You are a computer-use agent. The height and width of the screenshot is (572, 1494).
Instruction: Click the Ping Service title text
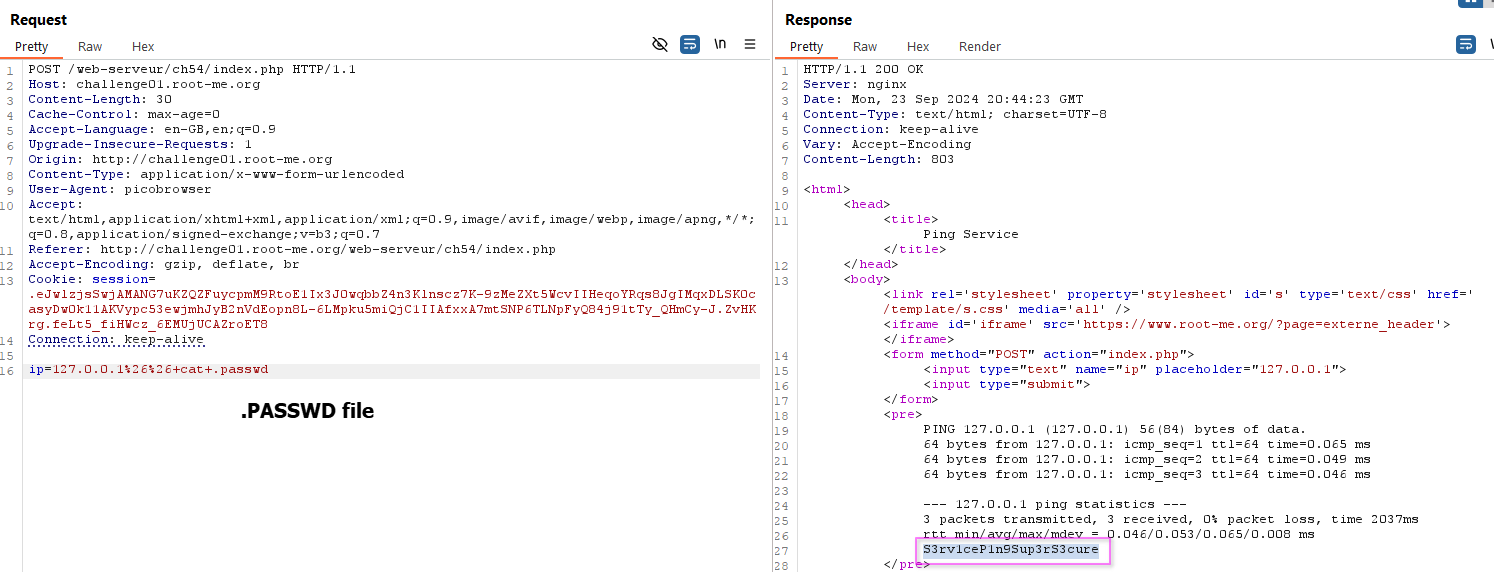971,234
